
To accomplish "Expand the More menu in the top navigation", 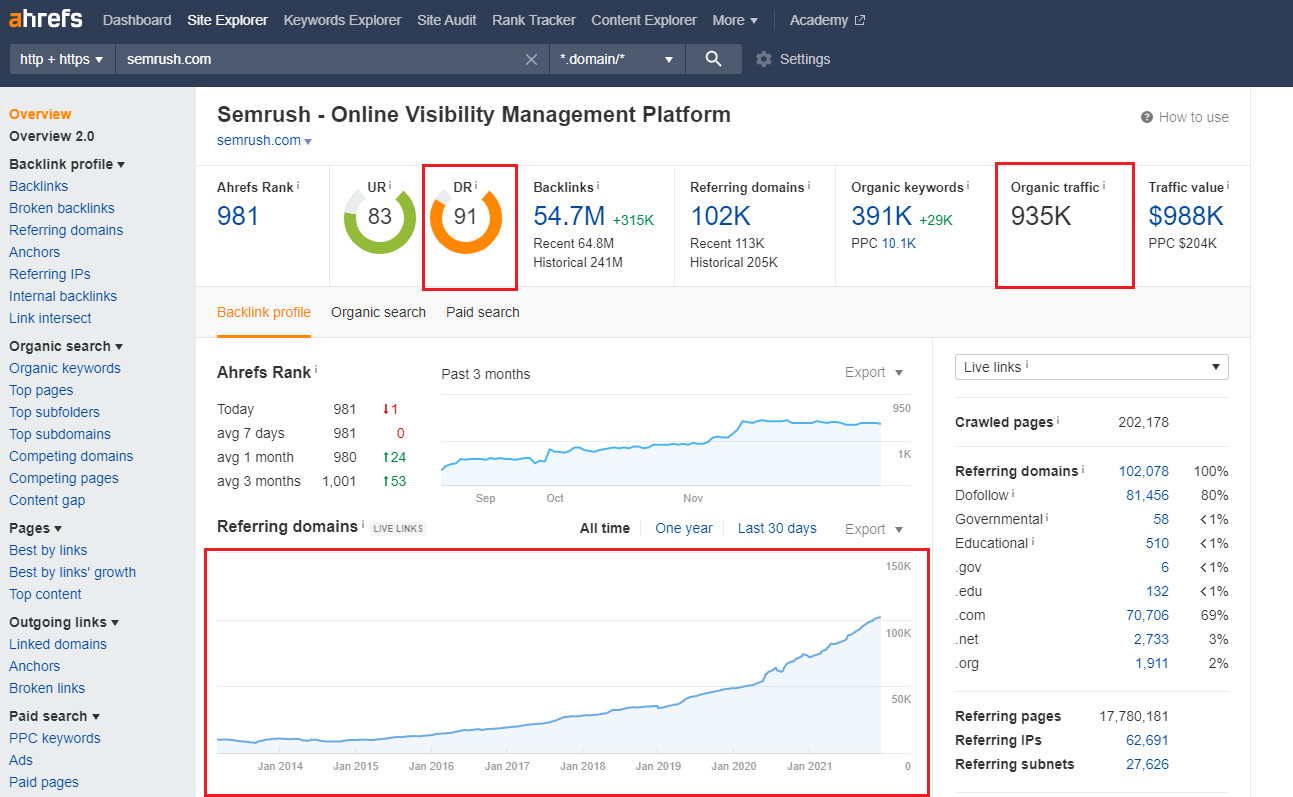I will (735, 20).
